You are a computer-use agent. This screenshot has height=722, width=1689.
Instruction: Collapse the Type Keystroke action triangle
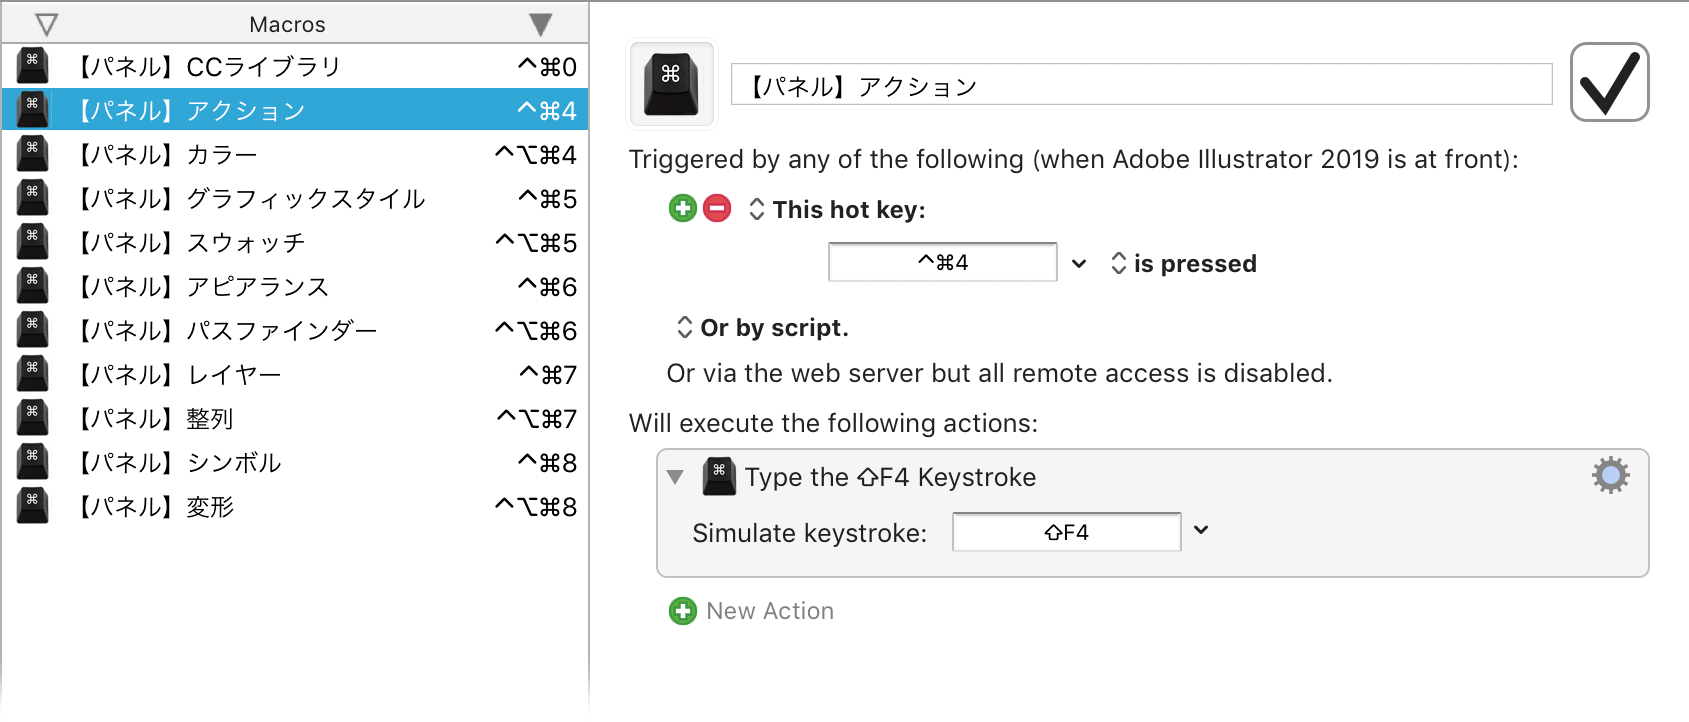pos(676,477)
